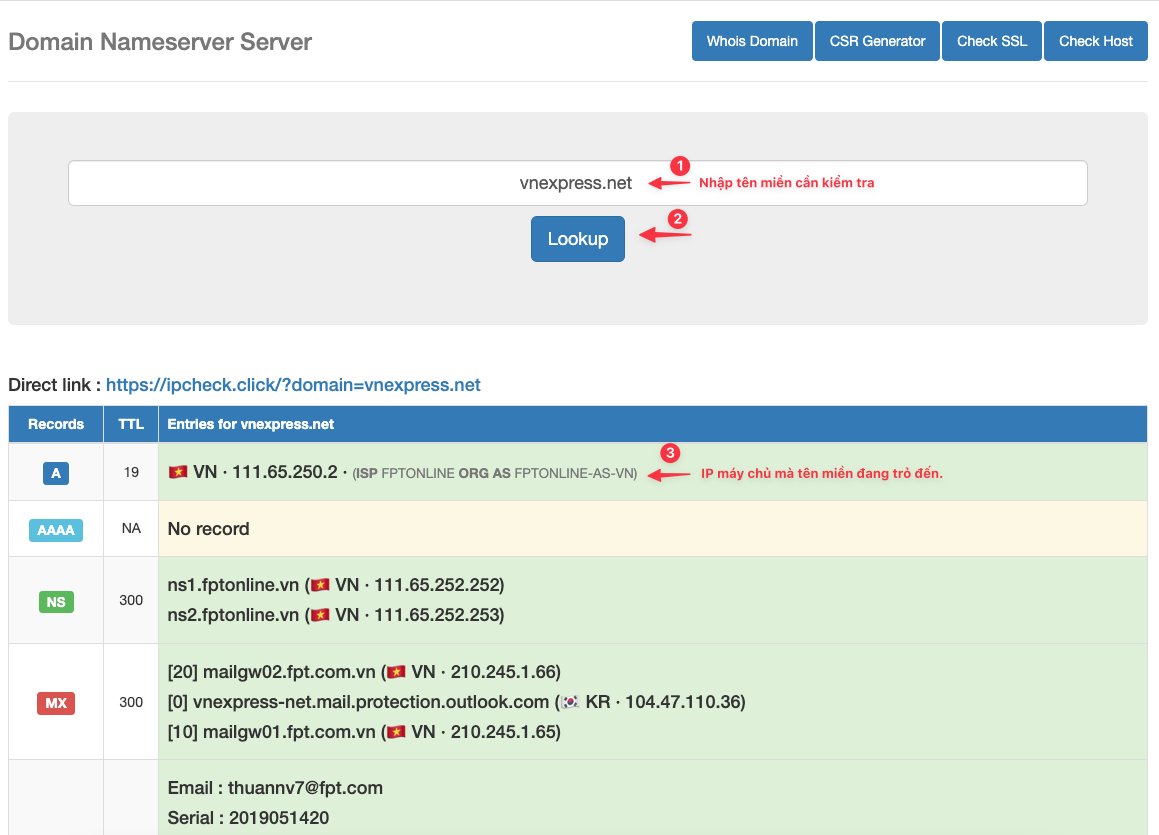Click the NA TTL value
Image resolution: width=1159 pixels, height=835 pixels.
click(131, 528)
